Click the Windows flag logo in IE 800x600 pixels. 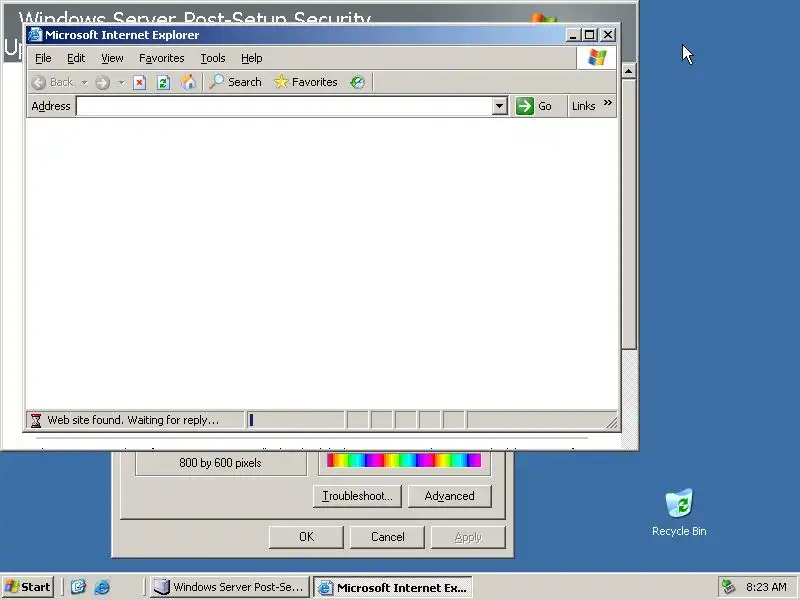pos(597,58)
